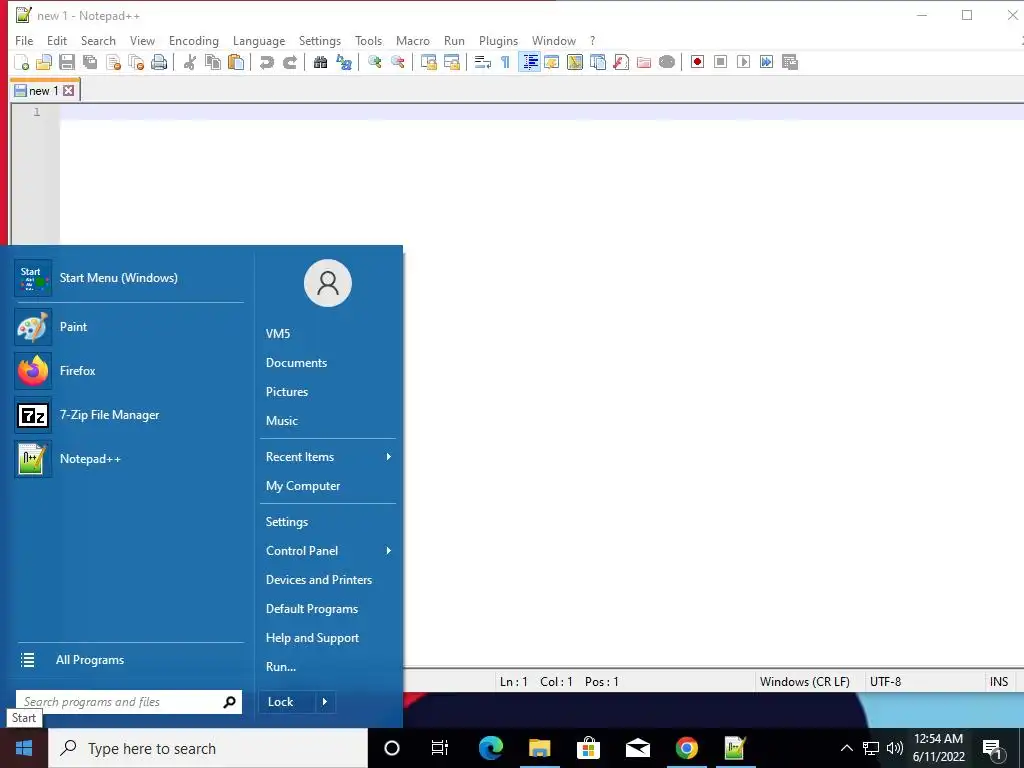Launch Firefox from the Start menu
Image resolution: width=1024 pixels, height=768 pixels.
(129, 371)
